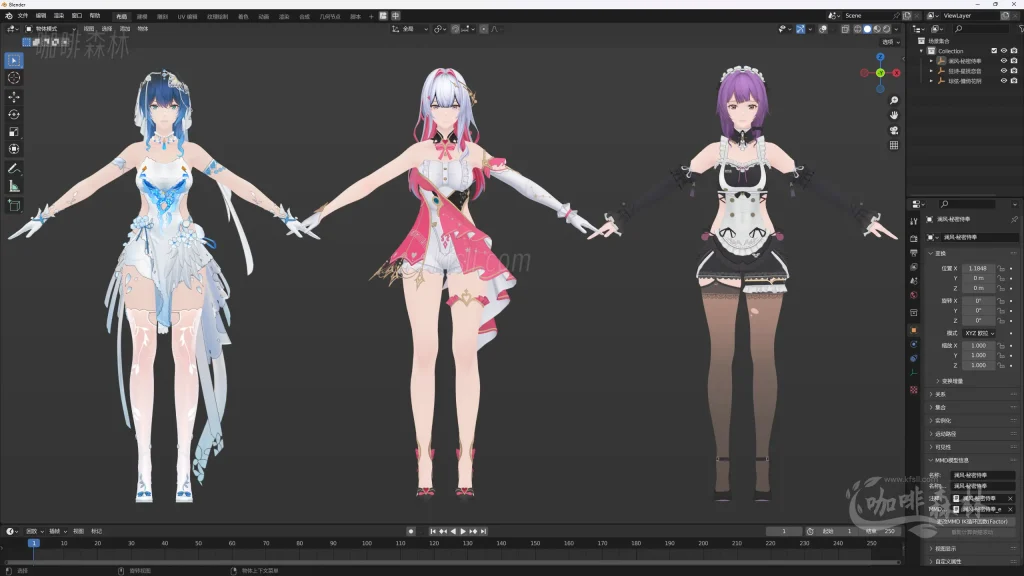
Task: Open transform orientation Global dropdown
Action: pyautogui.click(x=410, y=29)
